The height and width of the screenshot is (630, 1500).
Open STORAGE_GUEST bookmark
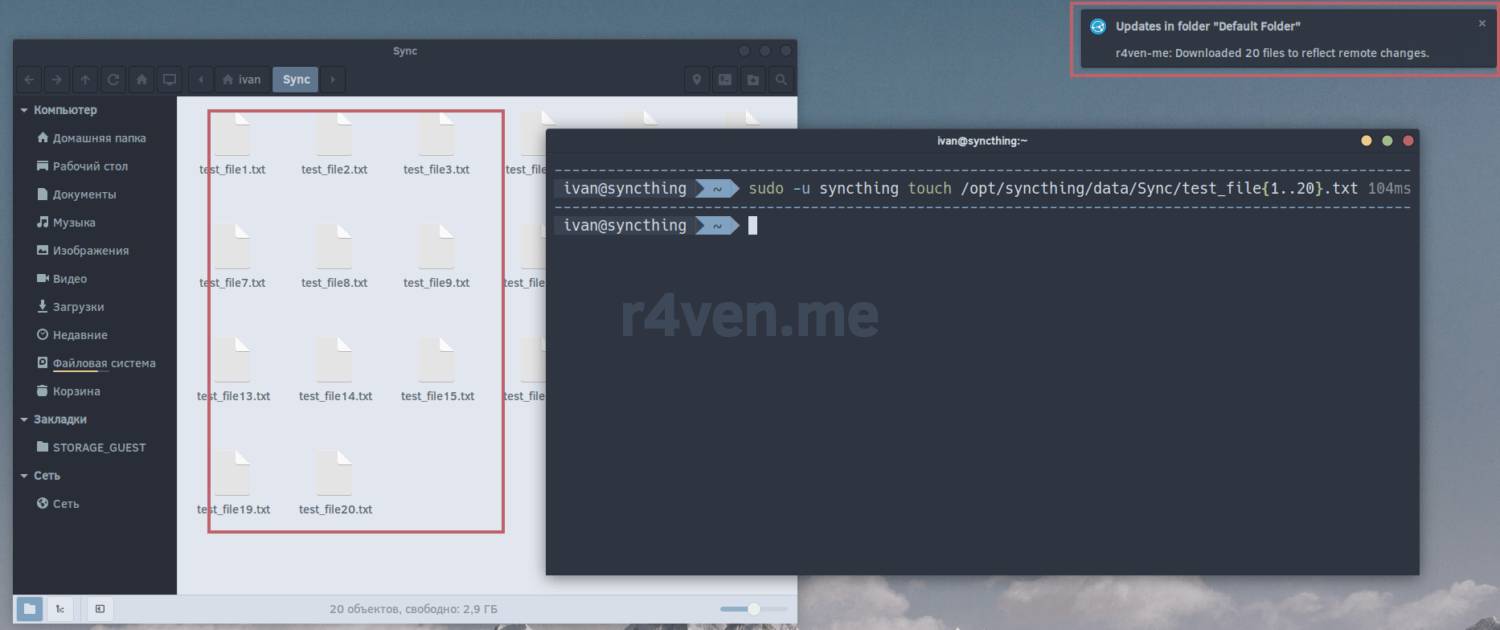98,448
